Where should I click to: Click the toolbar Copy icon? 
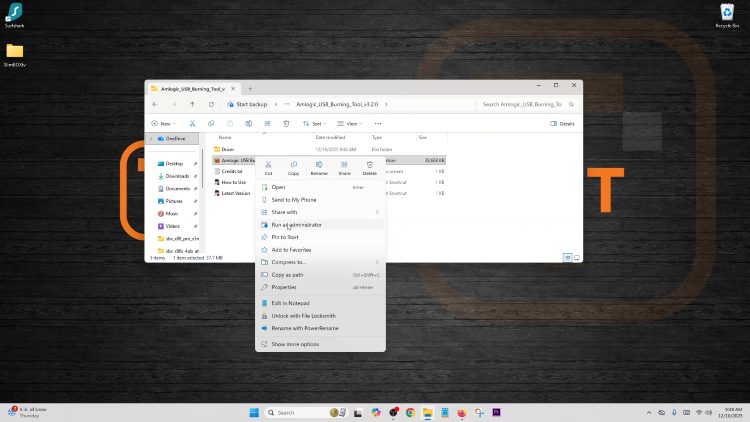pos(211,123)
